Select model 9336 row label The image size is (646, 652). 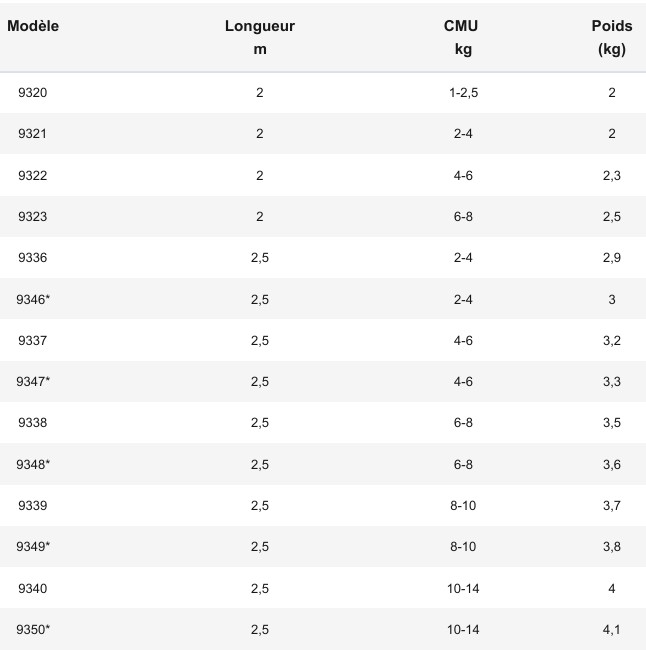tap(32, 258)
